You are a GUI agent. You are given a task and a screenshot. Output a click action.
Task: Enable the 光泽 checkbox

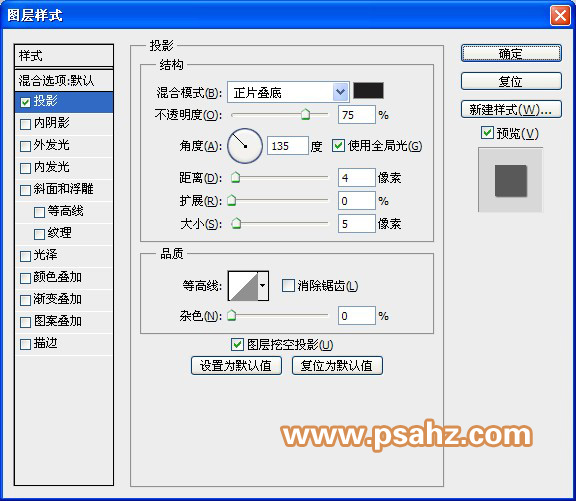[25, 256]
